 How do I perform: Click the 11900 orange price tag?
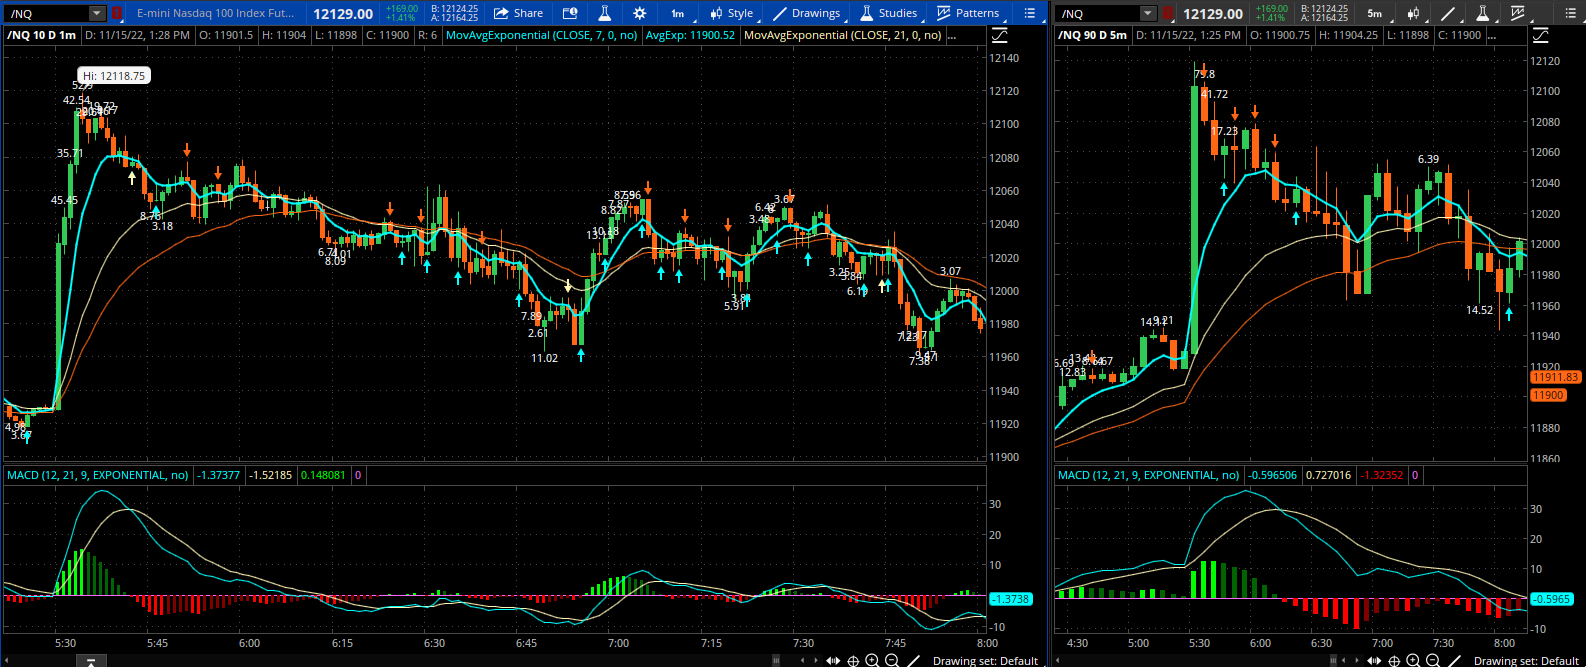[x=1548, y=395]
